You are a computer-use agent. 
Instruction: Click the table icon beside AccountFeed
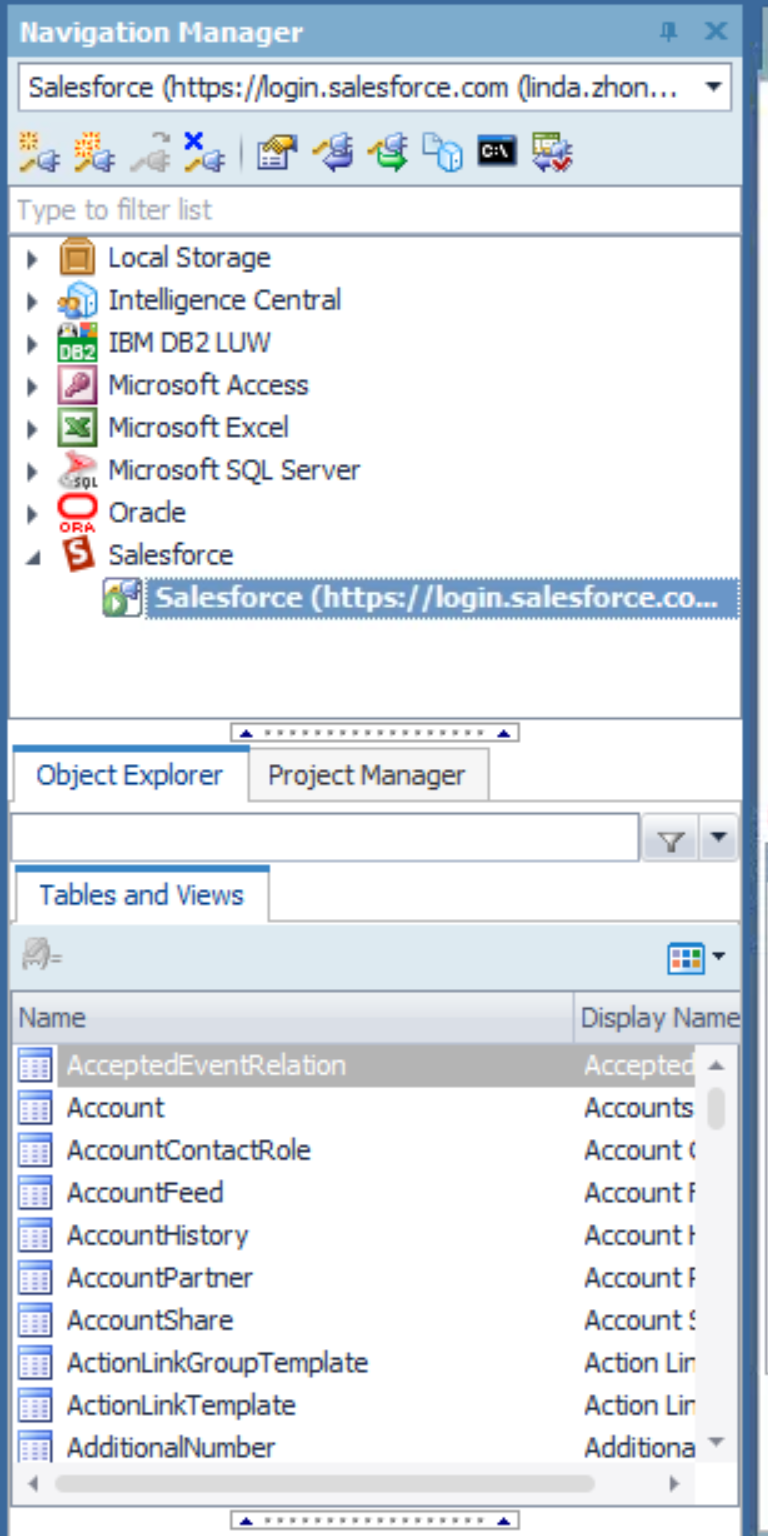pyautogui.click(x=35, y=1193)
